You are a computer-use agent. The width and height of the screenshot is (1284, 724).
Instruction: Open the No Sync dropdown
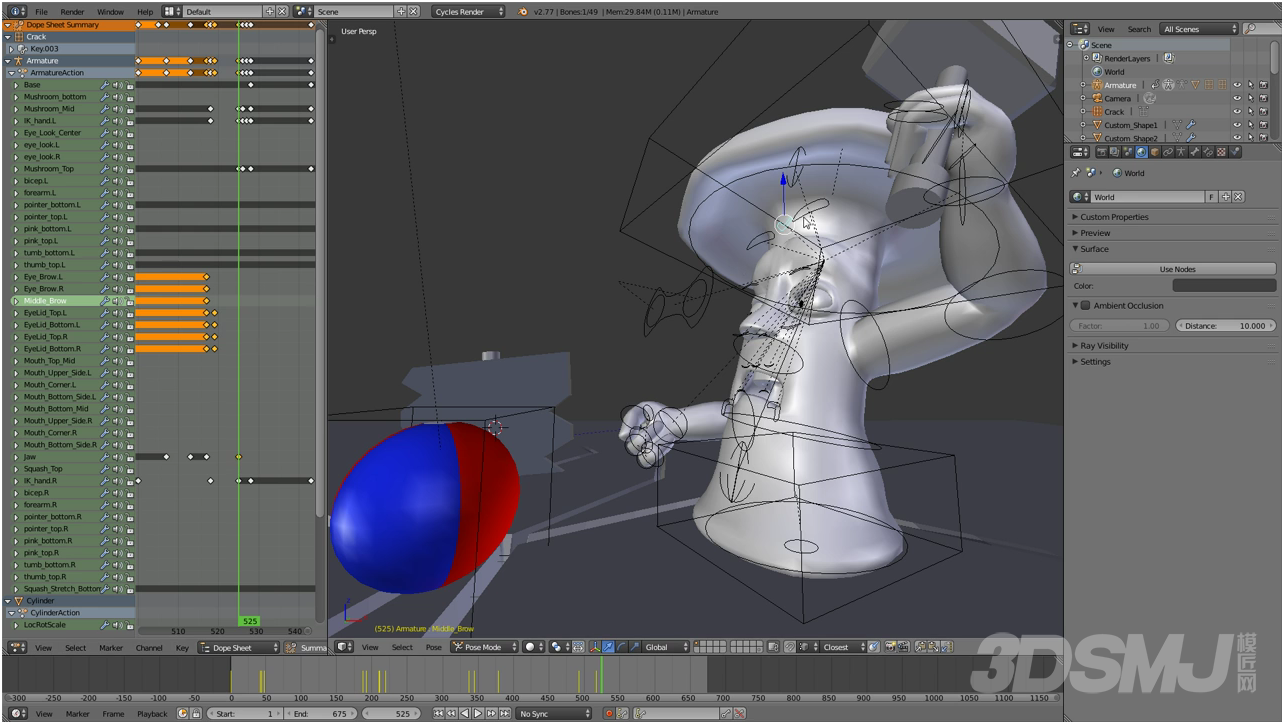[x=554, y=714]
